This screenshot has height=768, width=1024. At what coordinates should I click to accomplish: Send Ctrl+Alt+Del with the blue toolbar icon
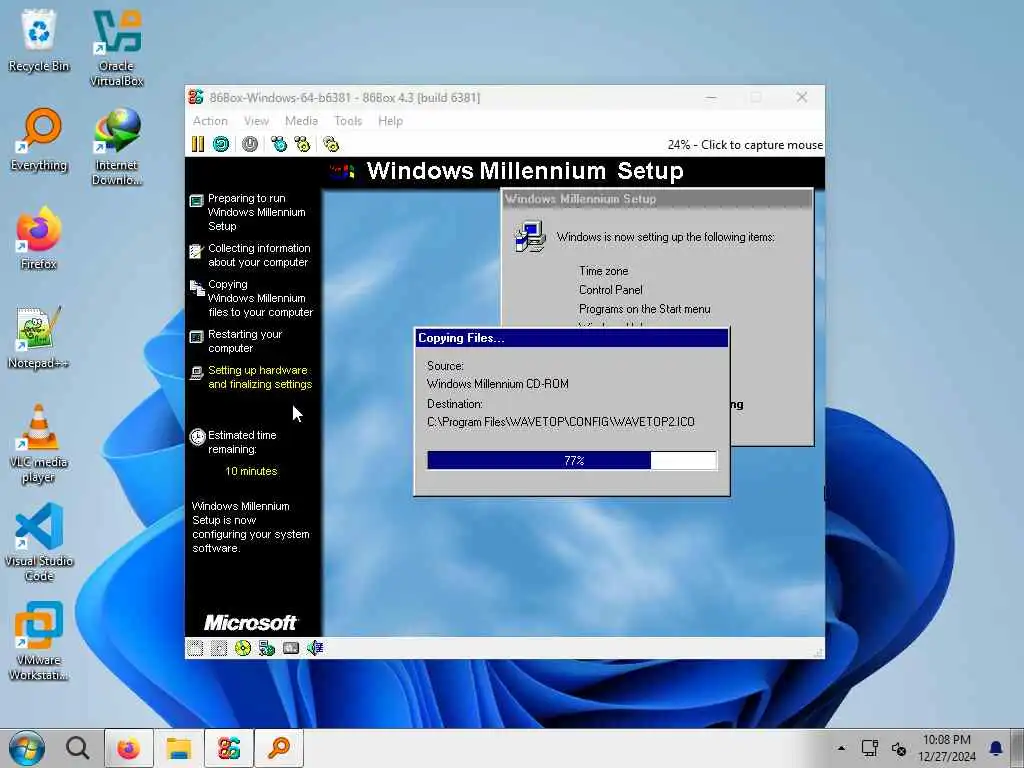(279, 144)
